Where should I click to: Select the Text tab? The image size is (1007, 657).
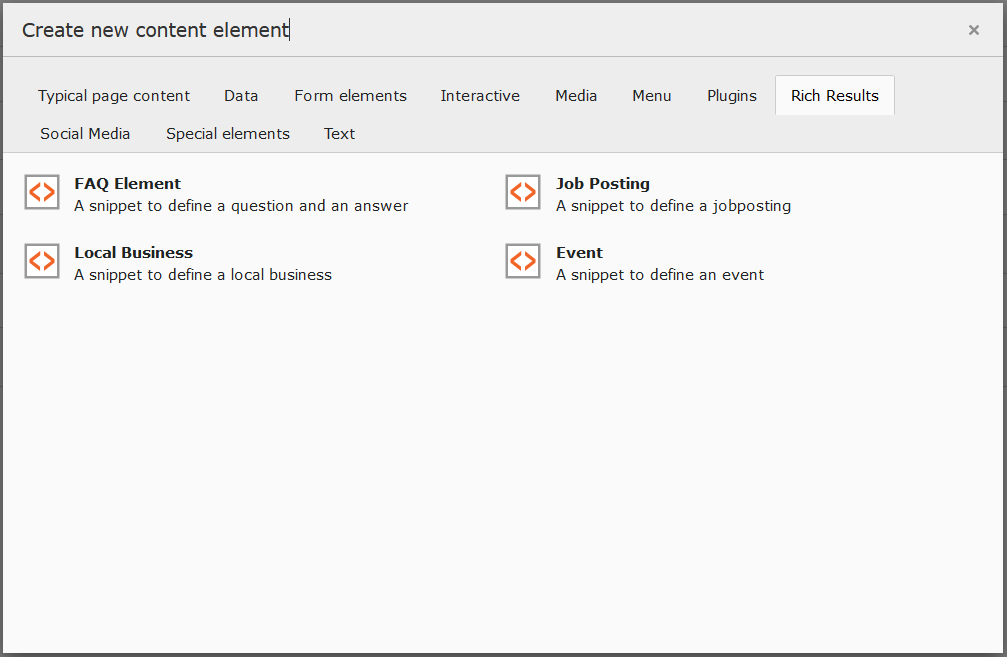[x=339, y=134]
